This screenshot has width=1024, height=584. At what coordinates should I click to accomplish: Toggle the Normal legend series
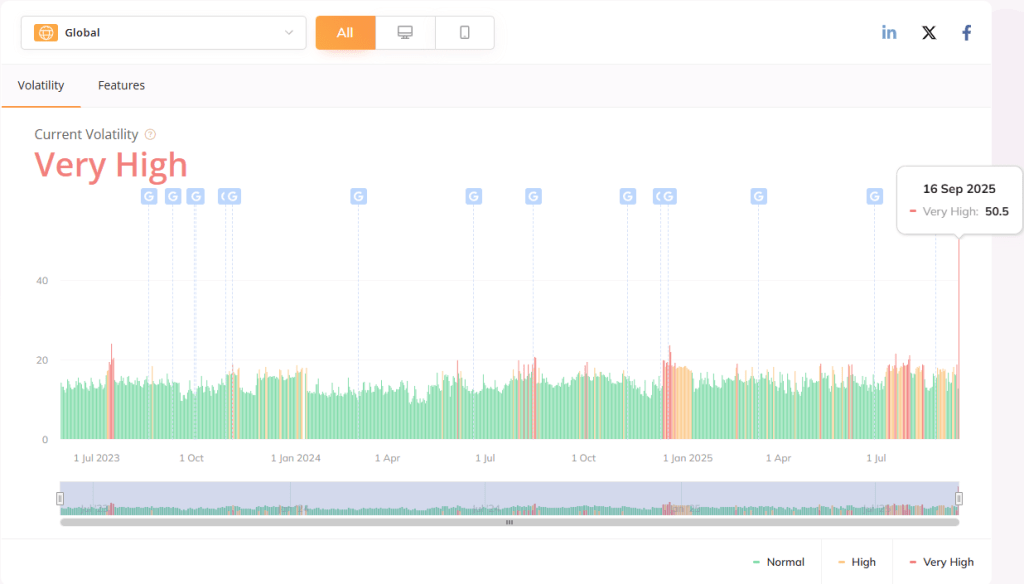pos(779,562)
